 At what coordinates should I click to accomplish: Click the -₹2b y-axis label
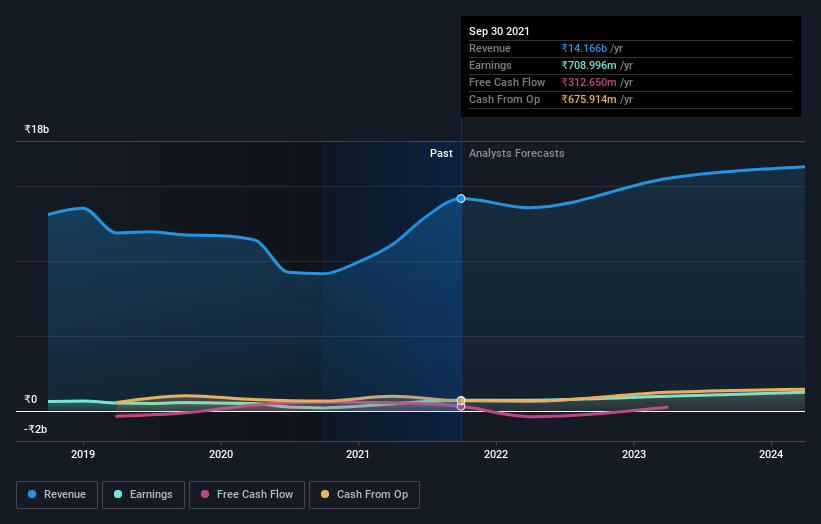tap(36, 429)
